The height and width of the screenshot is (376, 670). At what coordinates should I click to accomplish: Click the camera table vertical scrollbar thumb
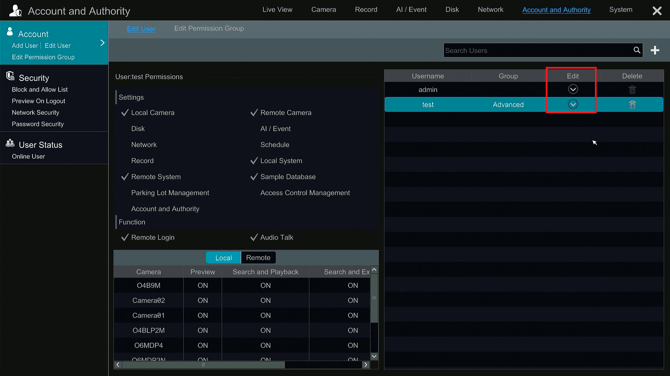coord(374,298)
